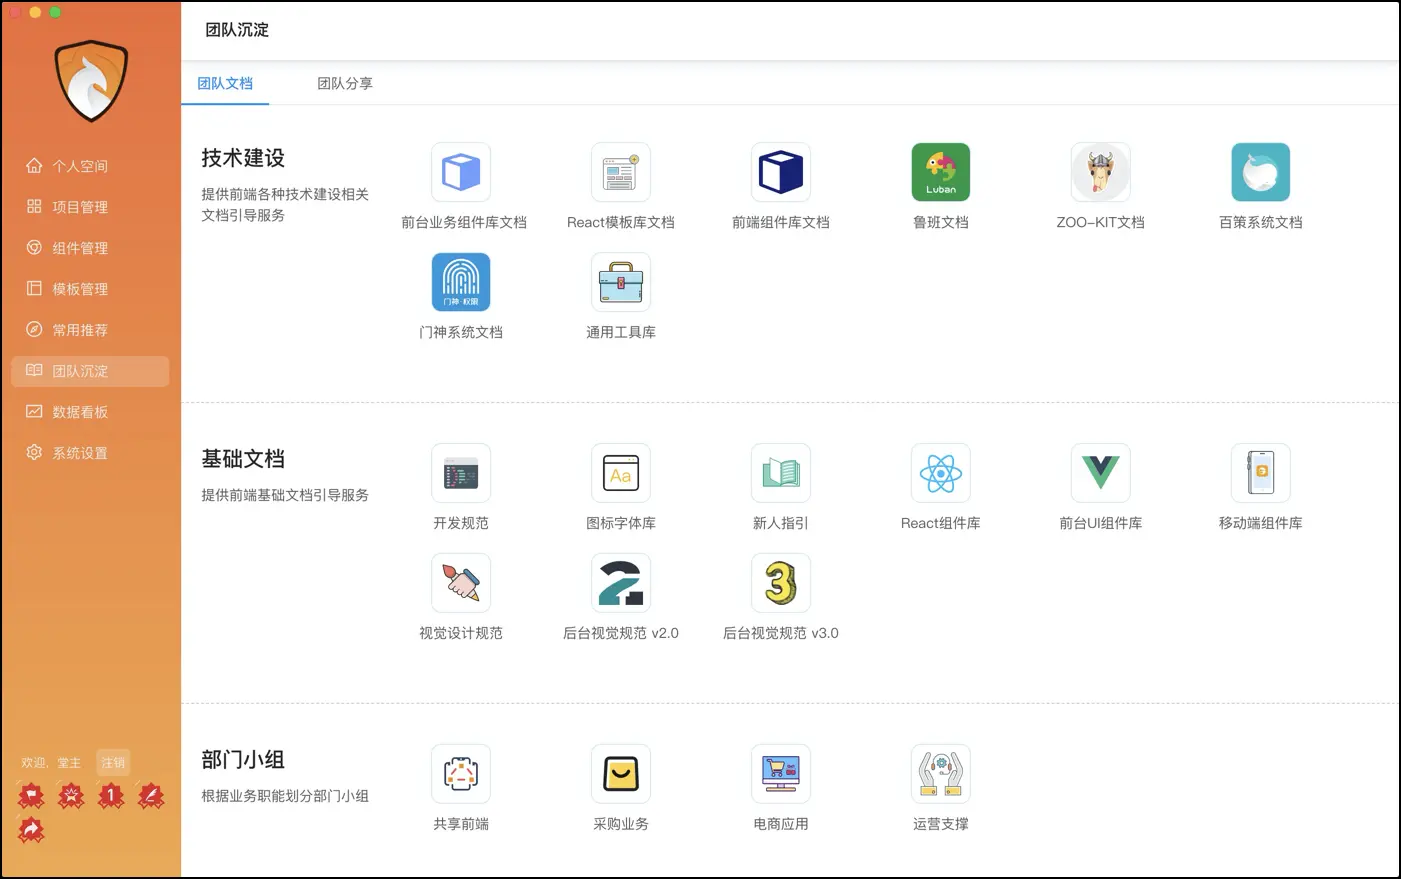The height and width of the screenshot is (879, 1401).
Task: Open 共享前端 group icon
Action: pyautogui.click(x=461, y=774)
